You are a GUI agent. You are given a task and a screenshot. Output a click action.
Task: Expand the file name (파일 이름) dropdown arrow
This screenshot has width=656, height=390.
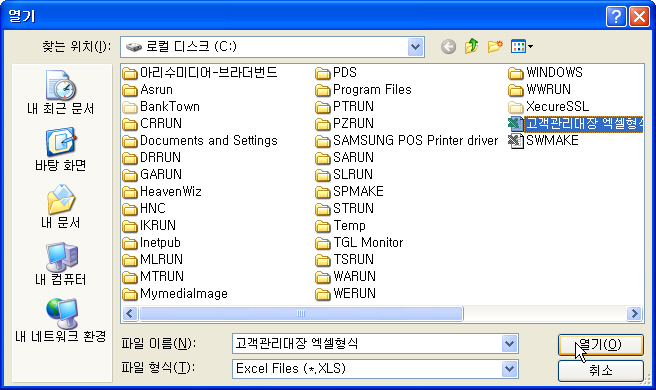click(x=509, y=344)
